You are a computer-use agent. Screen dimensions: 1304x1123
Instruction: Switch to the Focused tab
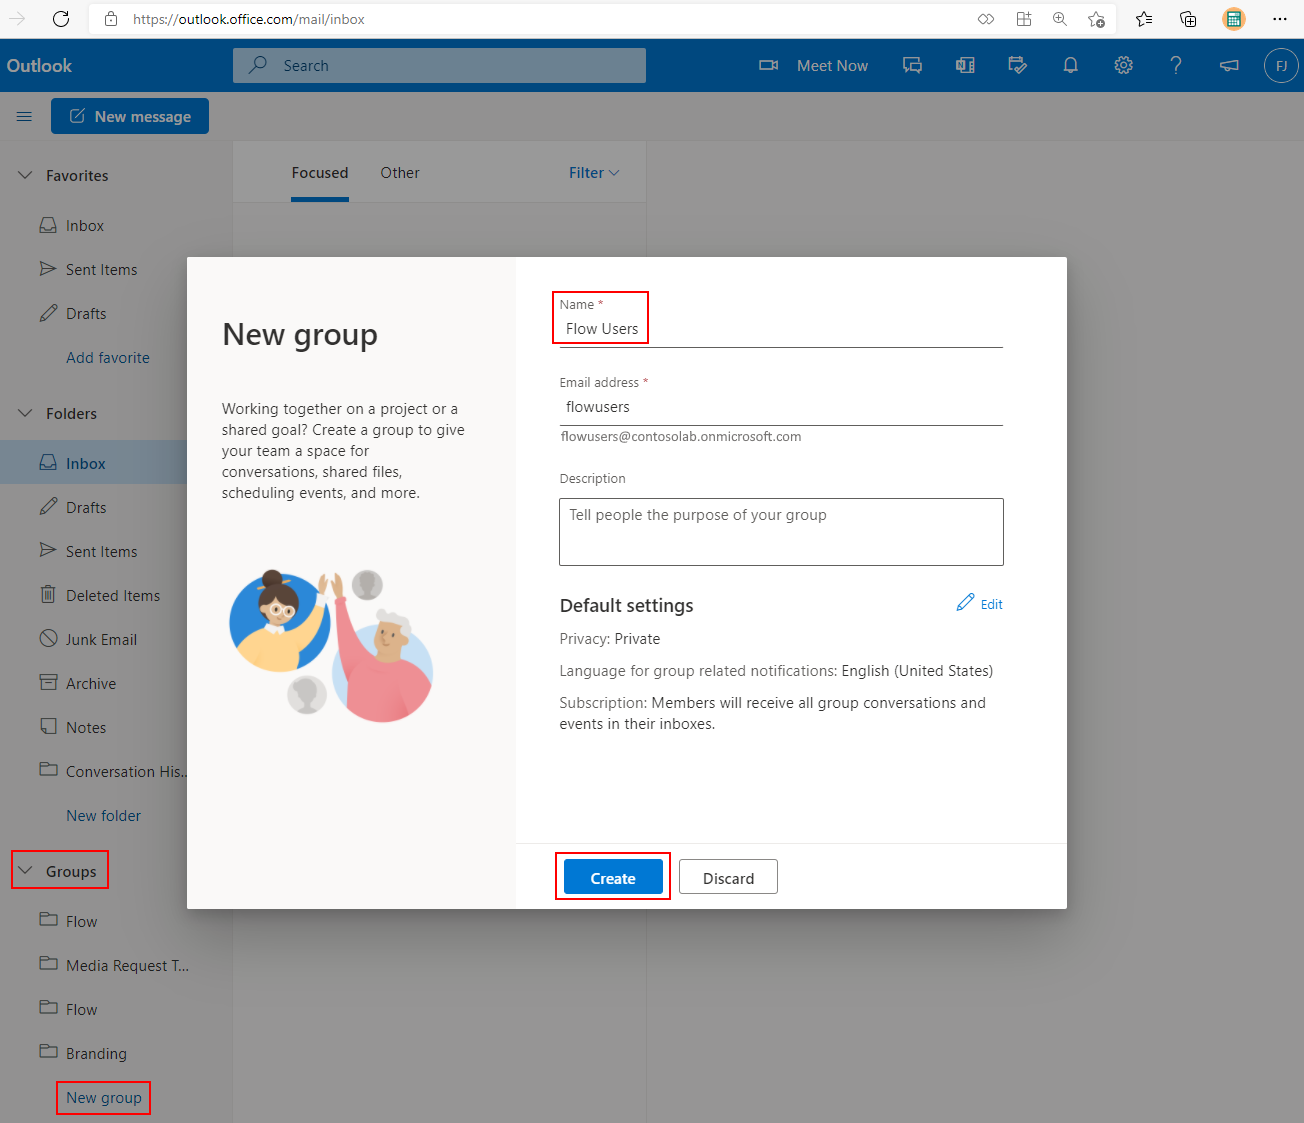[x=320, y=173]
